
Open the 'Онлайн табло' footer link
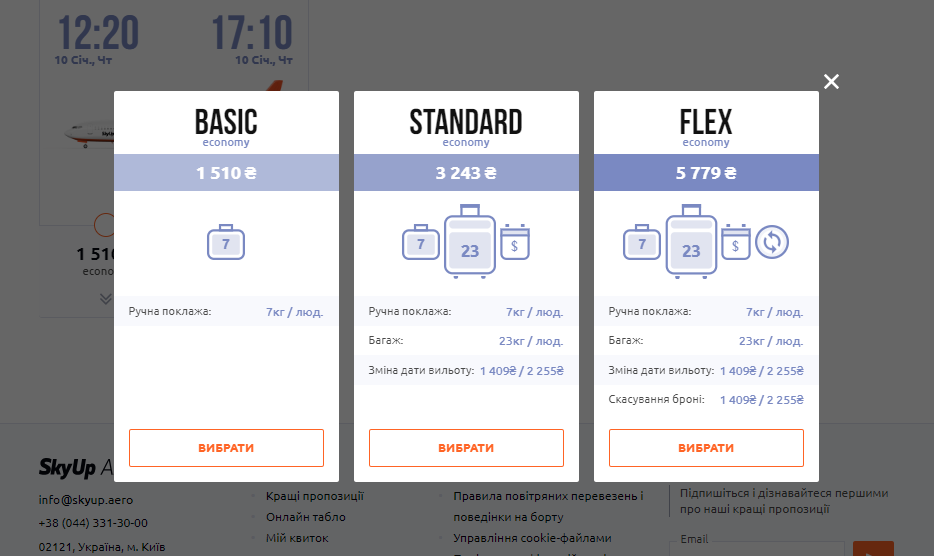(305, 517)
